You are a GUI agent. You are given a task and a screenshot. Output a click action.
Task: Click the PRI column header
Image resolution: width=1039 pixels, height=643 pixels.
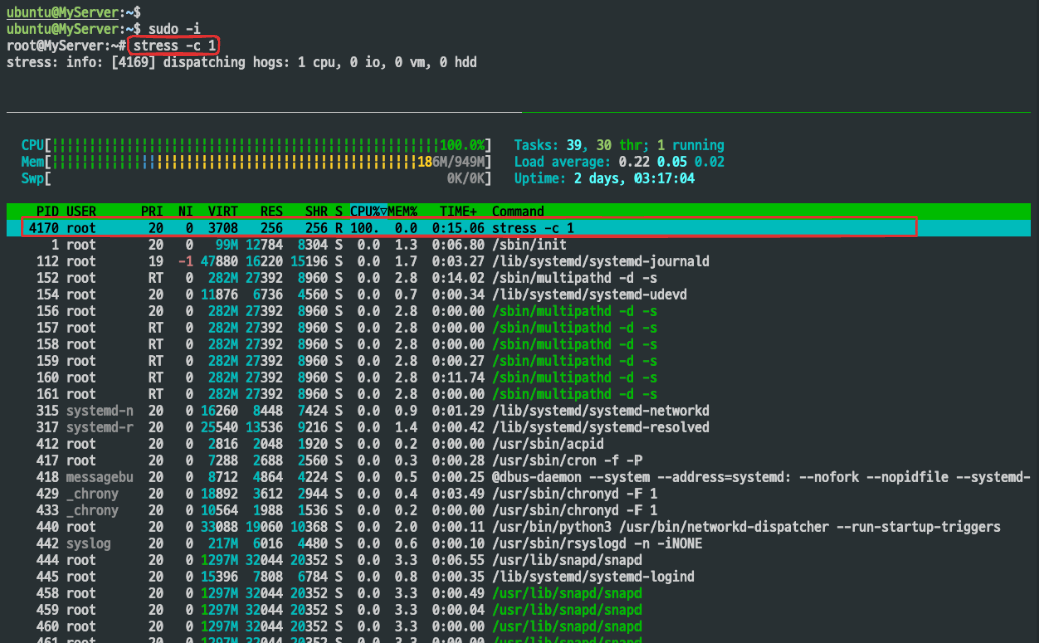coord(152,211)
